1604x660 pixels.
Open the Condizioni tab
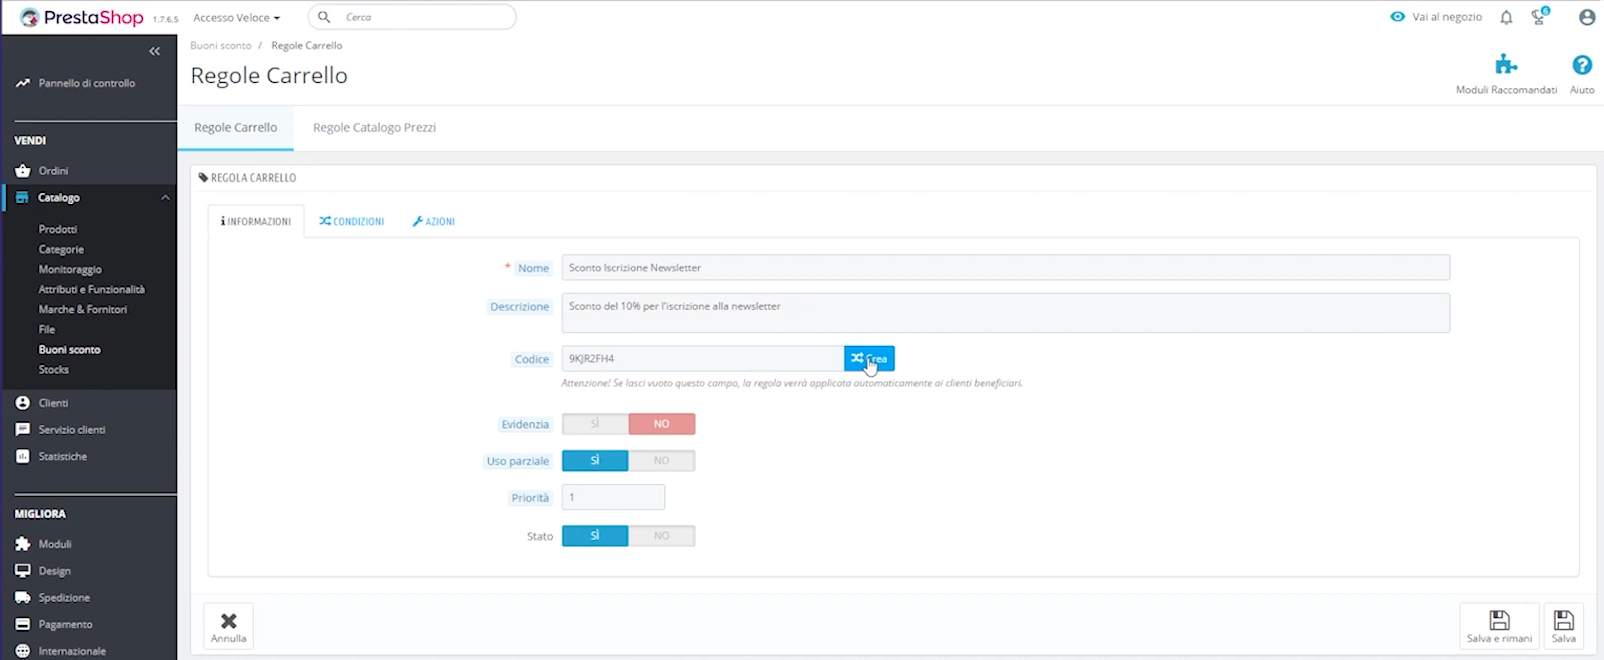click(x=352, y=221)
